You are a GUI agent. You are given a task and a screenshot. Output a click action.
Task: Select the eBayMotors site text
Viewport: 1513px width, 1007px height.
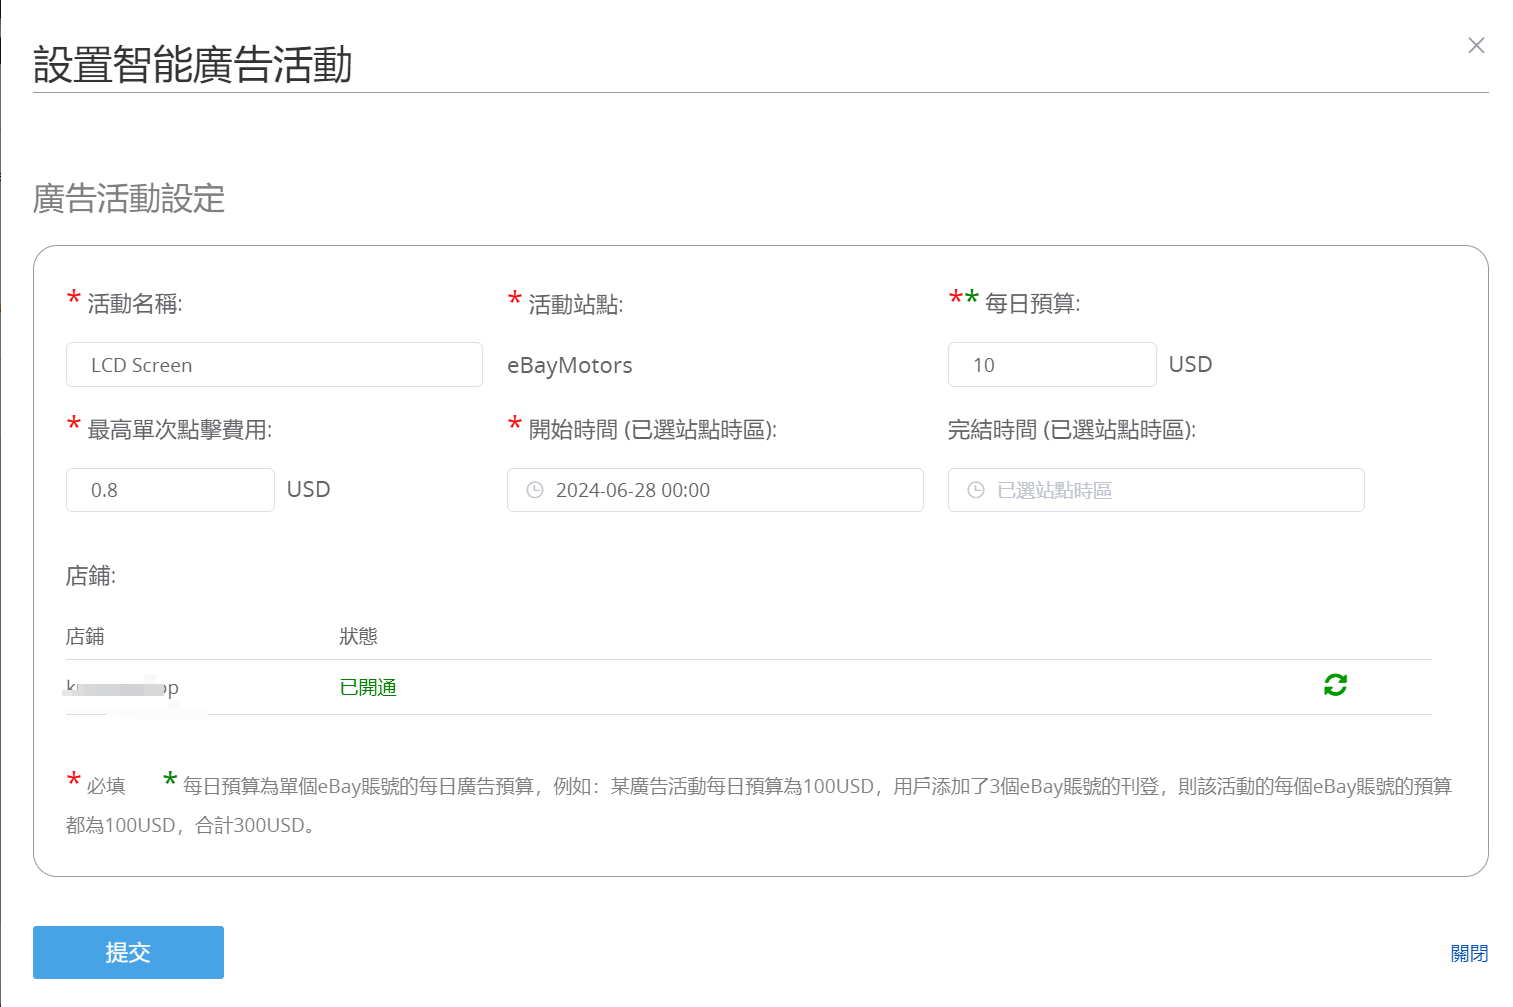tap(570, 365)
